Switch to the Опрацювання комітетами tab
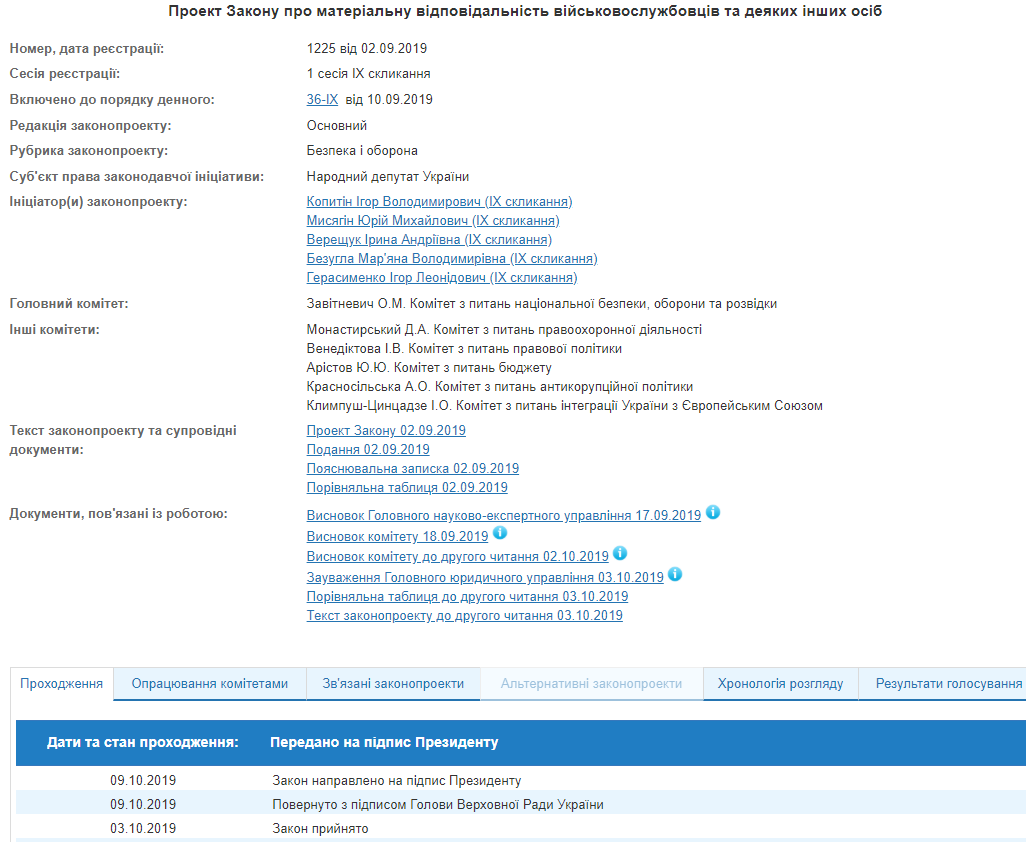 click(210, 684)
